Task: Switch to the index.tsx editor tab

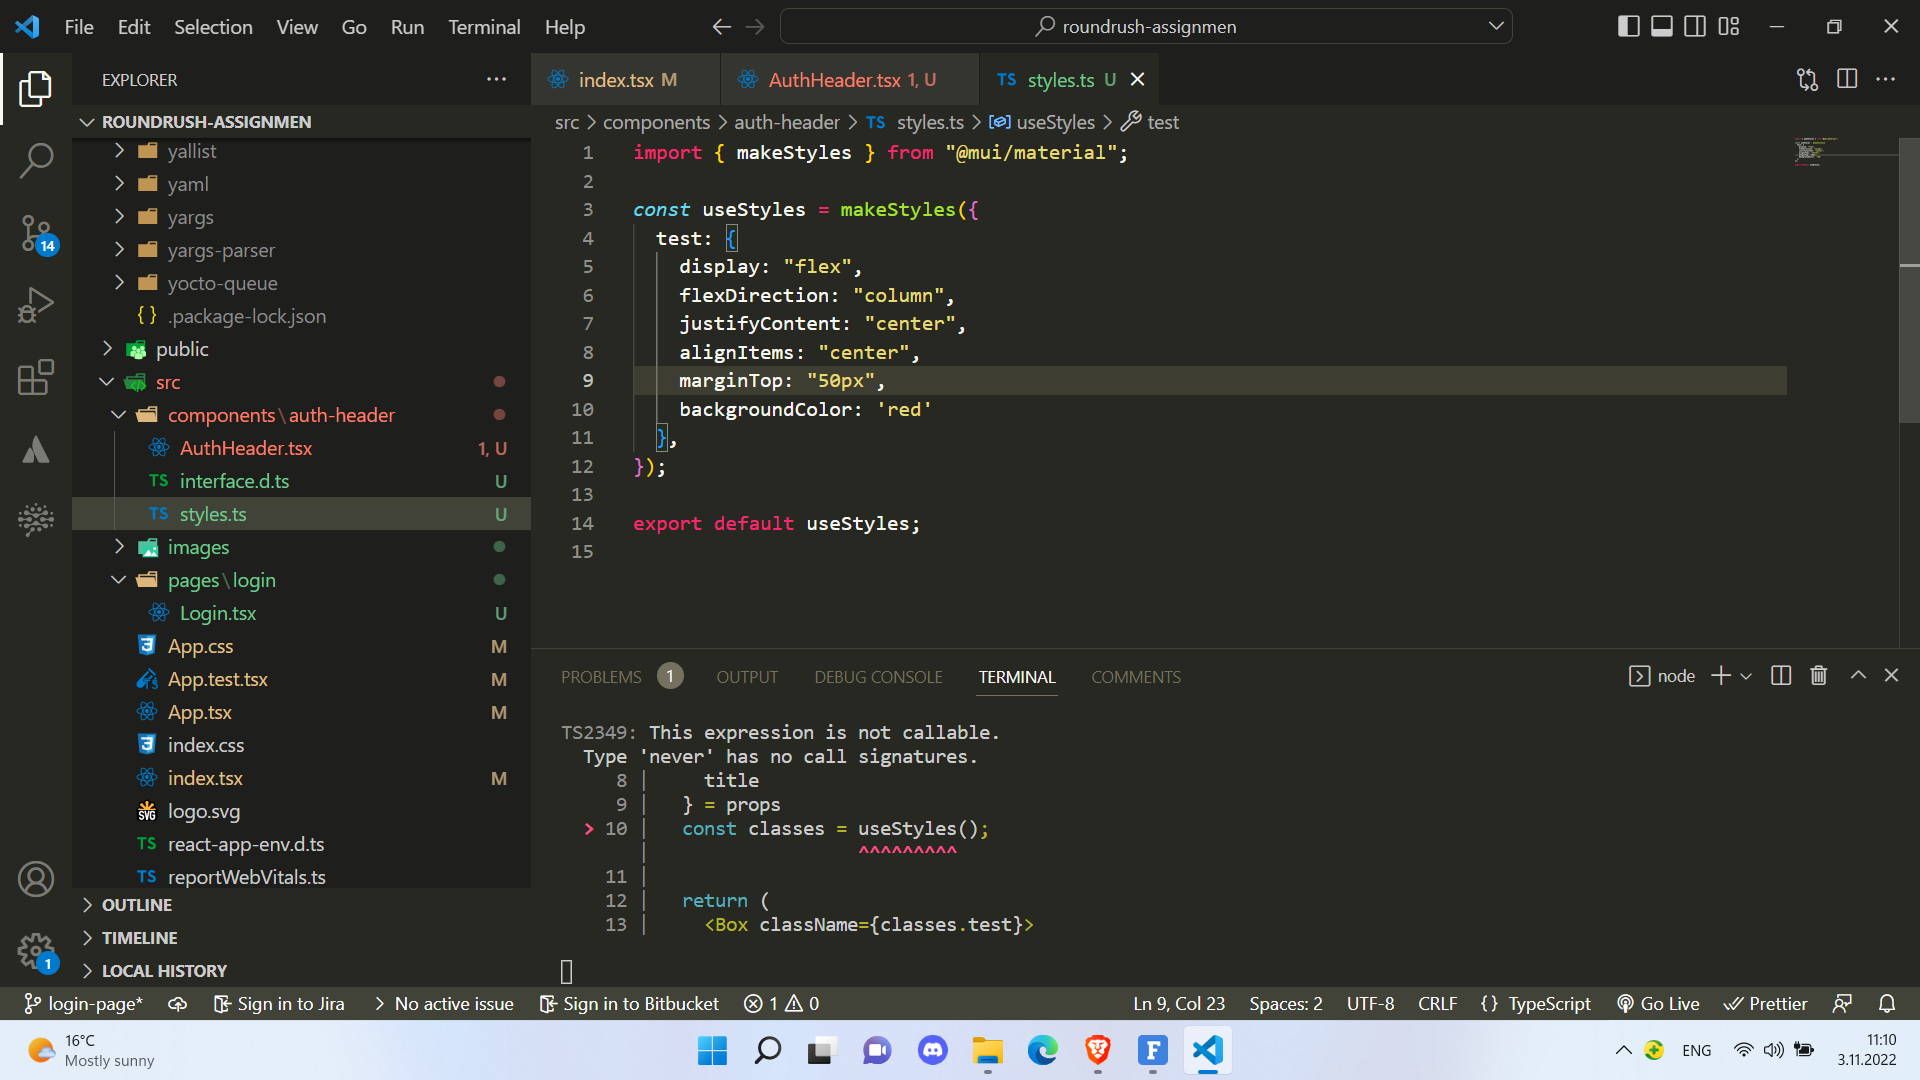Action: coord(626,79)
